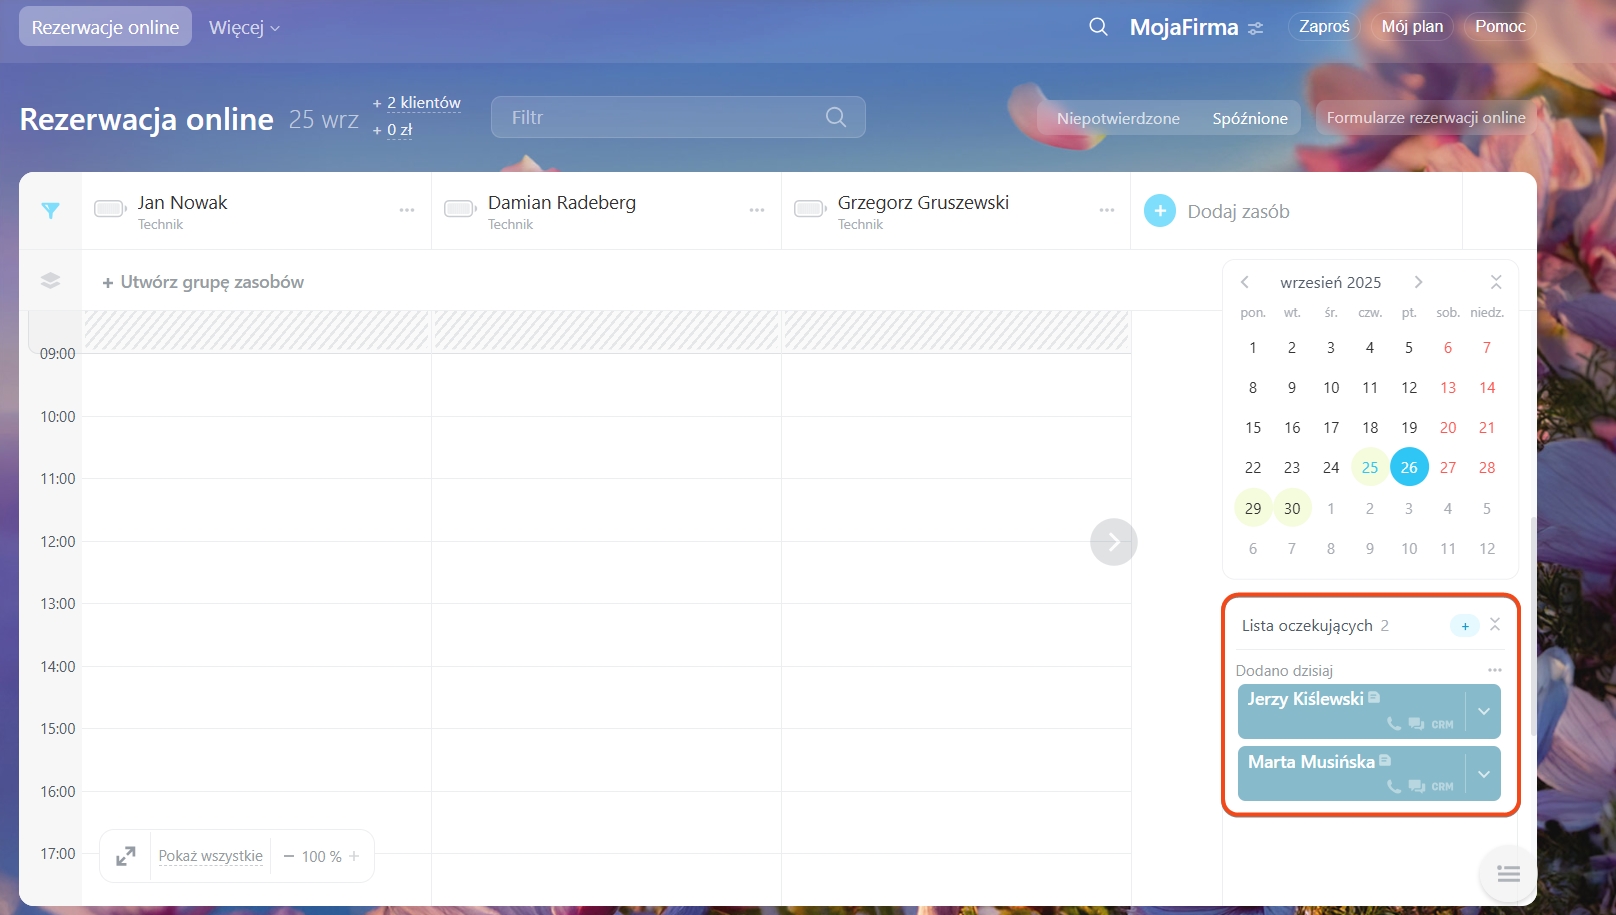Collapse the wrzesień 2025 calendar panel
This screenshot has height=915, width=1616.
(1496, 282)
